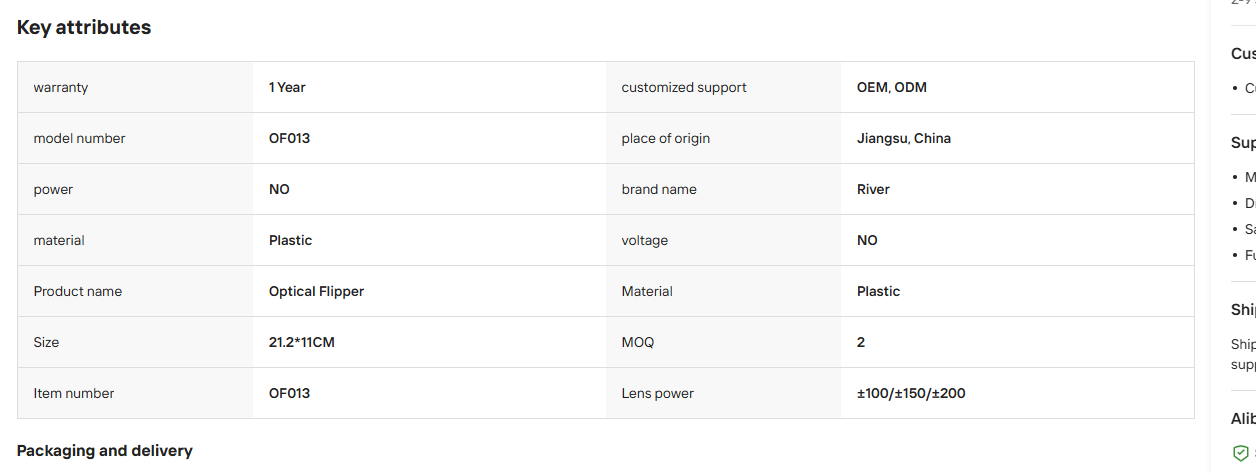The height and width of the screenshot is (473, 1256).
Task: Select the NO value beside voltage
Action: coord(867,240)
